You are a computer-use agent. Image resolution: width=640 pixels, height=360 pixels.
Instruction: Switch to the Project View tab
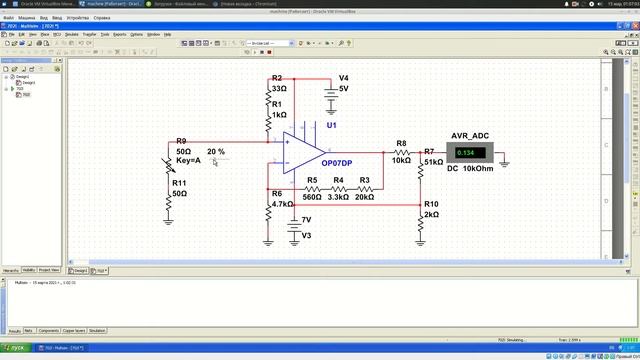pyautogui.click(x=49, y=270)
